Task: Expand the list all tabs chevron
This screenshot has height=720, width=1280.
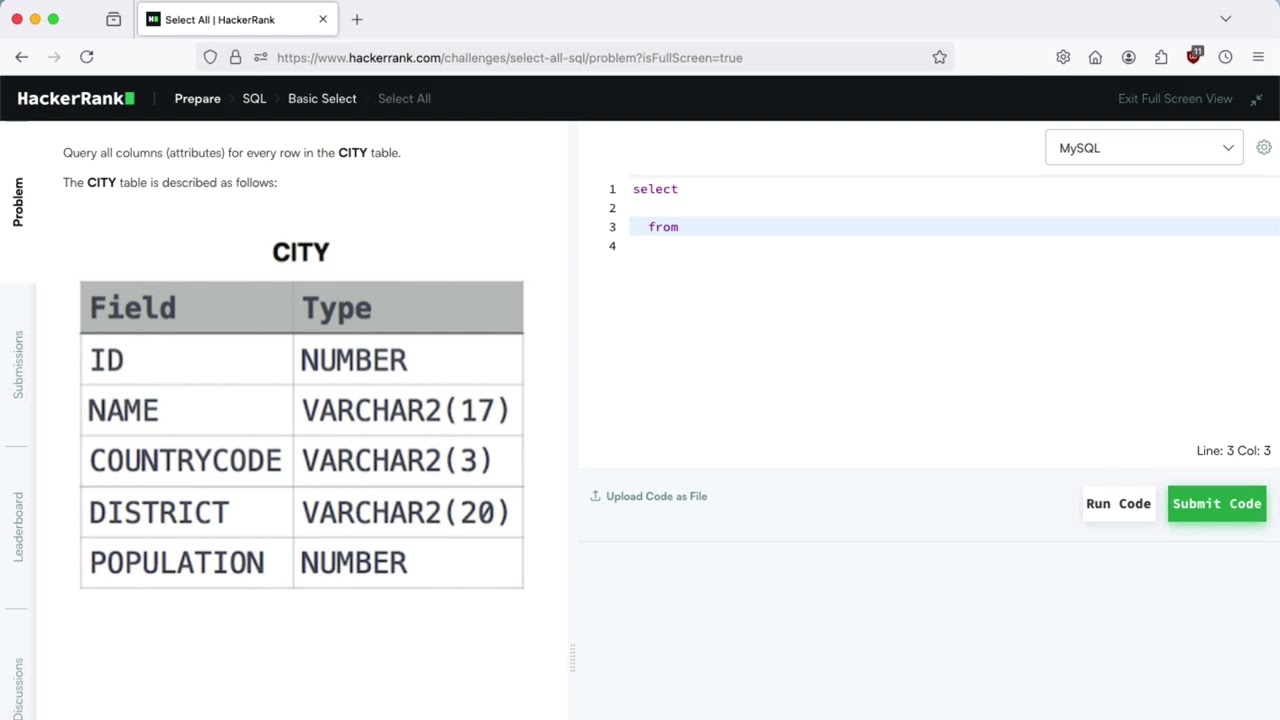Action: tap(1225, 19)
